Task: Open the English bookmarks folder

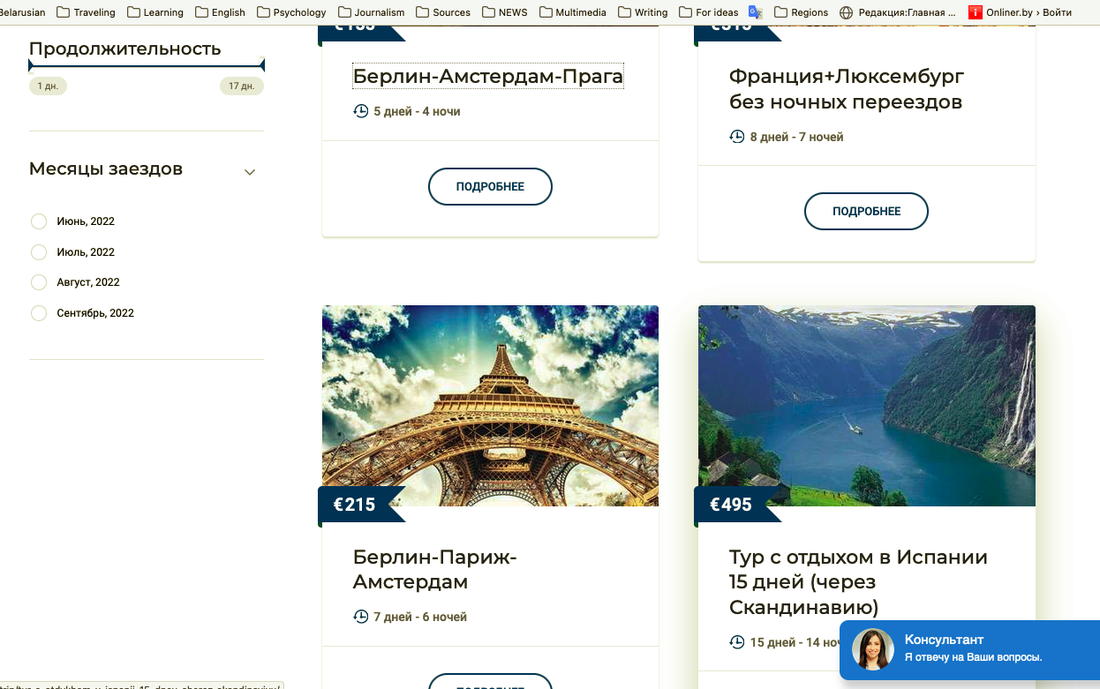Action: pyautogui.click(x=220, y=12)
